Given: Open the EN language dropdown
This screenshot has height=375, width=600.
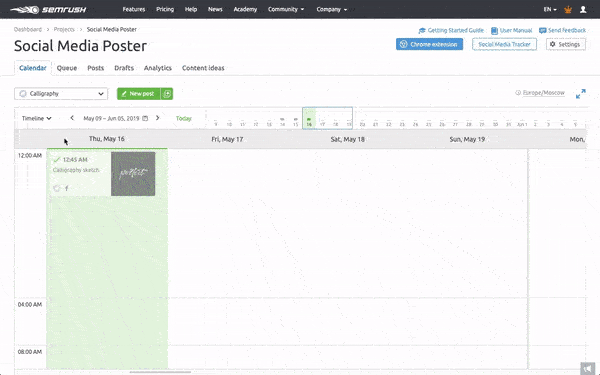Looking at the screenshot, I should [550, 10].
